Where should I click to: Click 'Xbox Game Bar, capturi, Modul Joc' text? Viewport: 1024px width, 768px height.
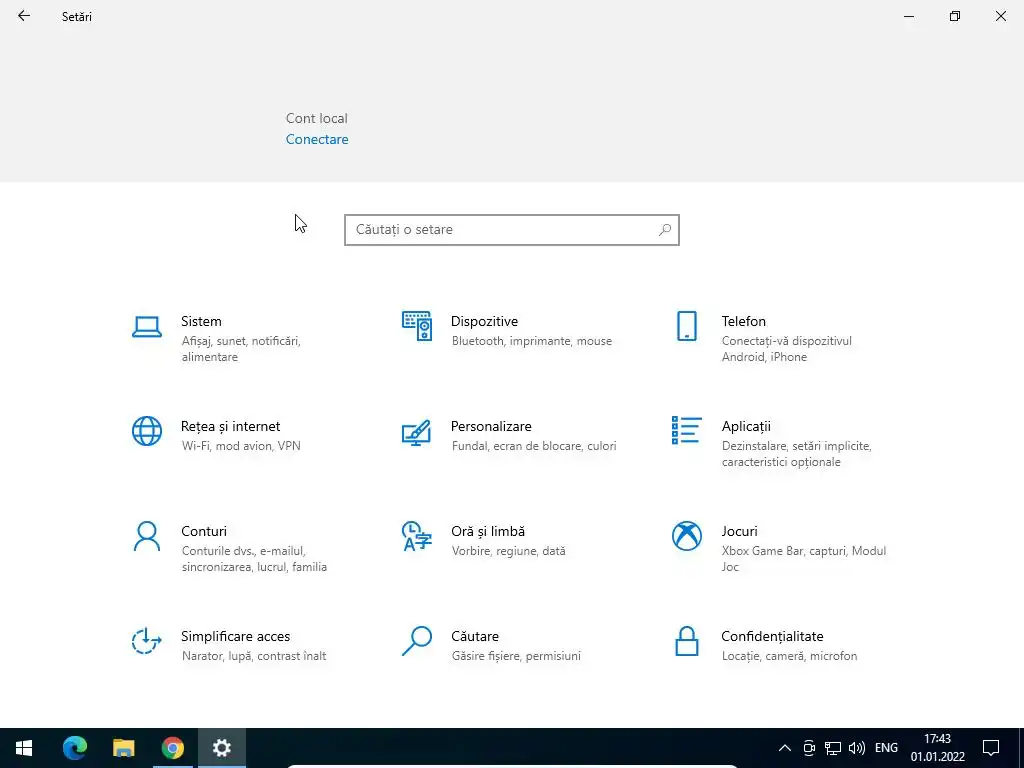[803, 559]
